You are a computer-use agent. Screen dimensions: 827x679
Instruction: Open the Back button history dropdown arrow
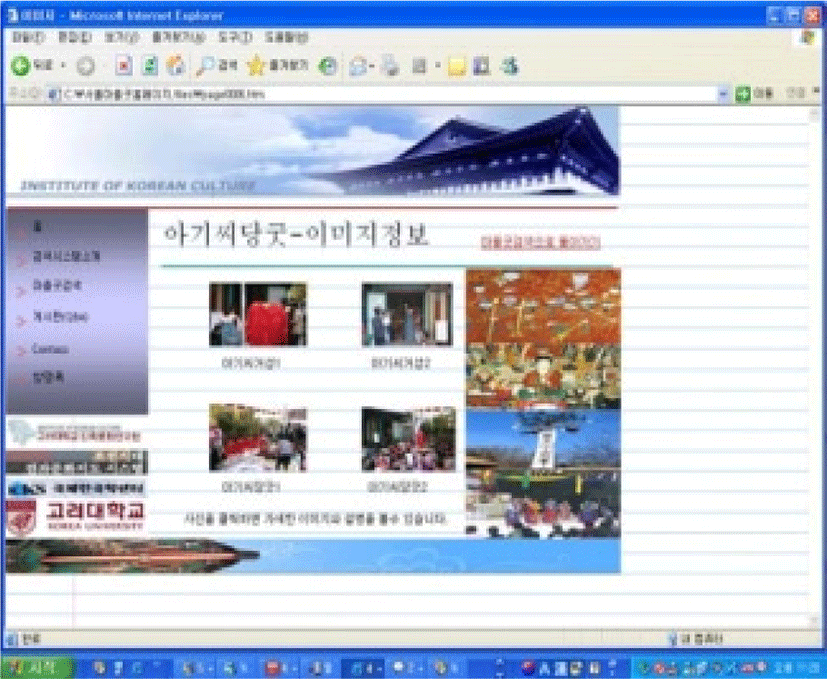(61, 65)
